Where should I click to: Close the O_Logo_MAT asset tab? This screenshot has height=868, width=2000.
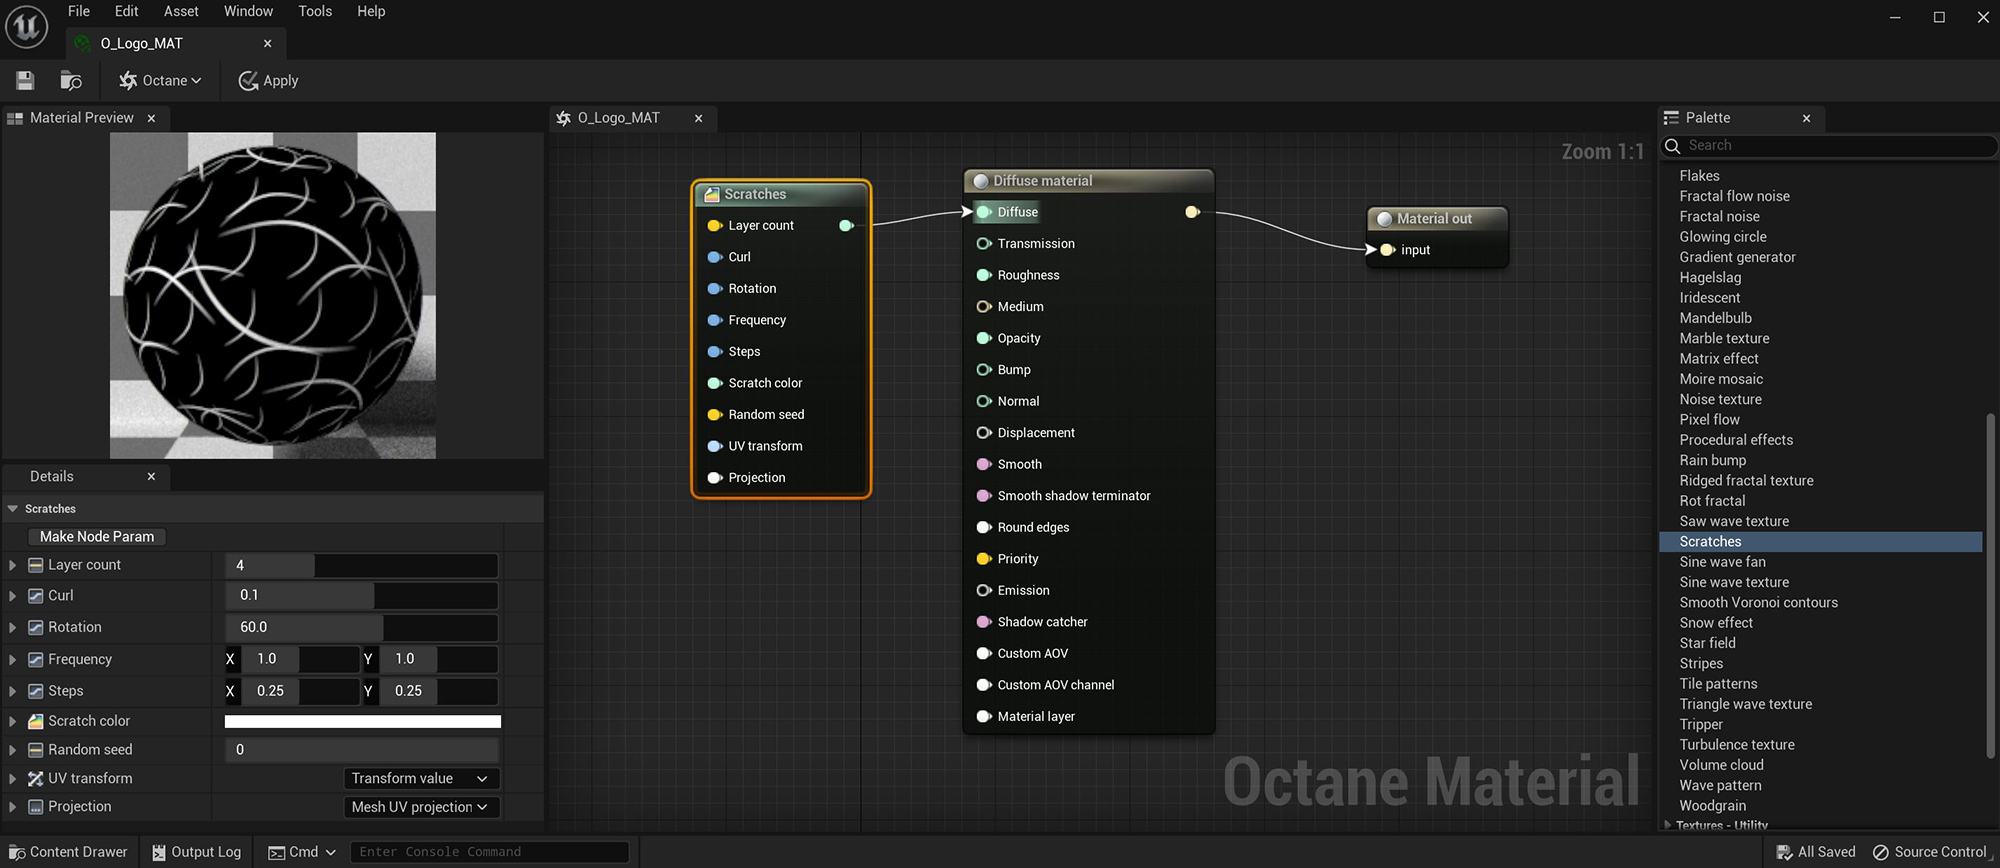coord(267,43)
